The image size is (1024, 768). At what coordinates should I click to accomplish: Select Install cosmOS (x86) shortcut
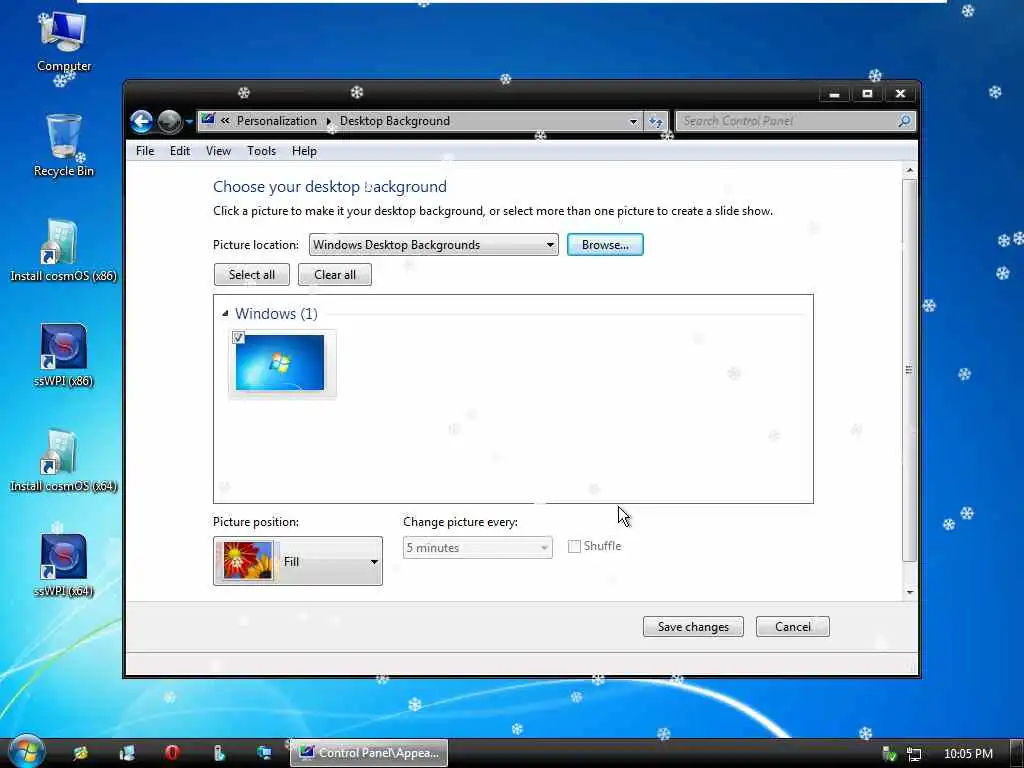[x=63, y=251]
